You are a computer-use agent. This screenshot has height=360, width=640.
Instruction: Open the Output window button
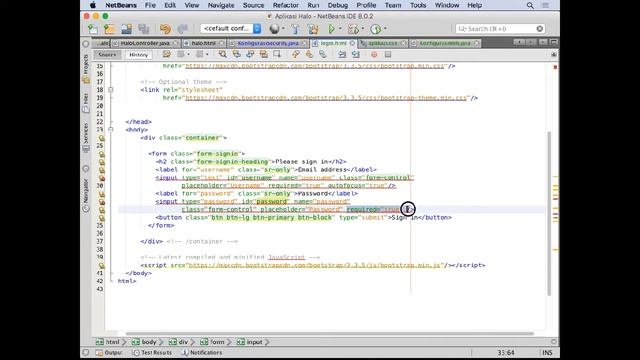point(109,353)
